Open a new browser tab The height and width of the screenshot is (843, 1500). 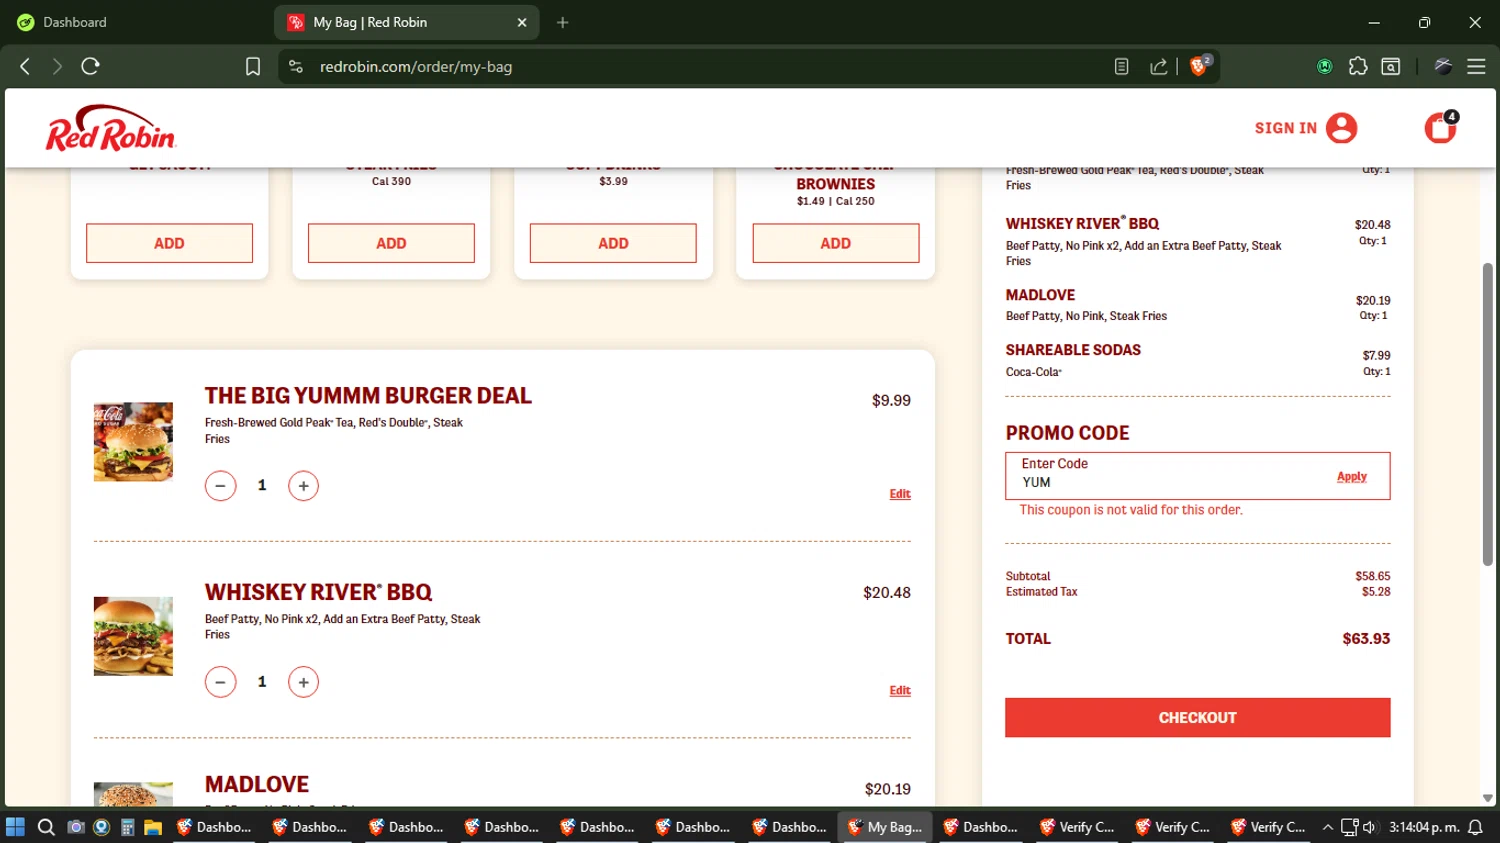click(x=563, y=22)
